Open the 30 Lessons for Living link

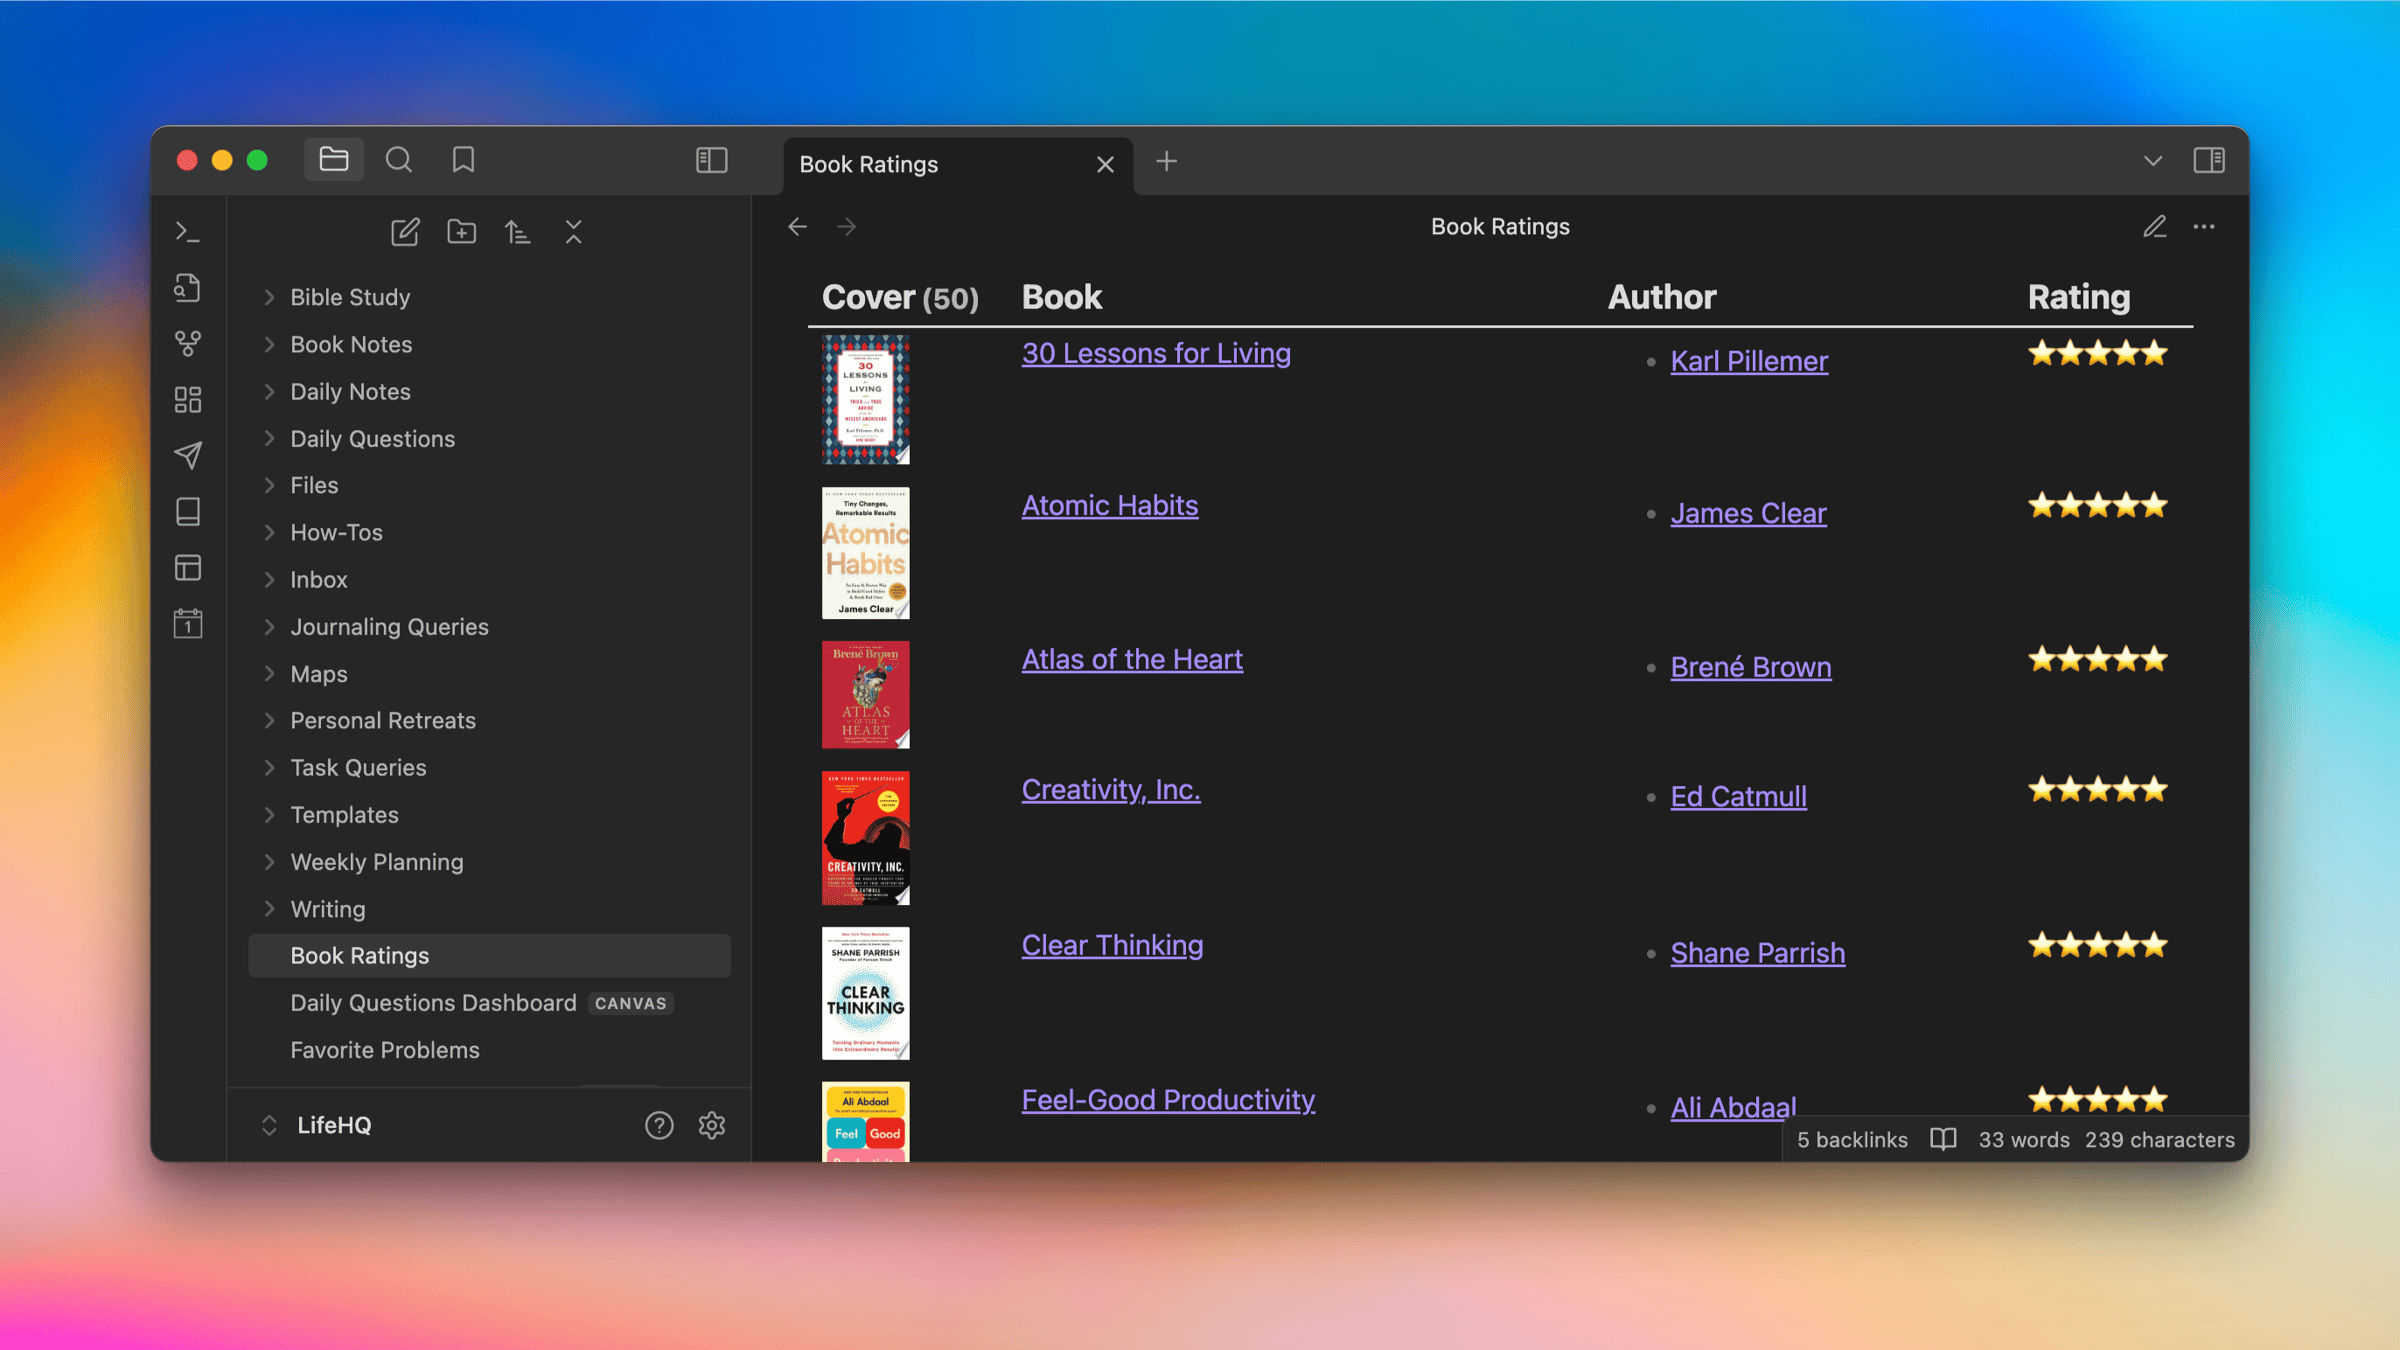[x=1156, y=353]
